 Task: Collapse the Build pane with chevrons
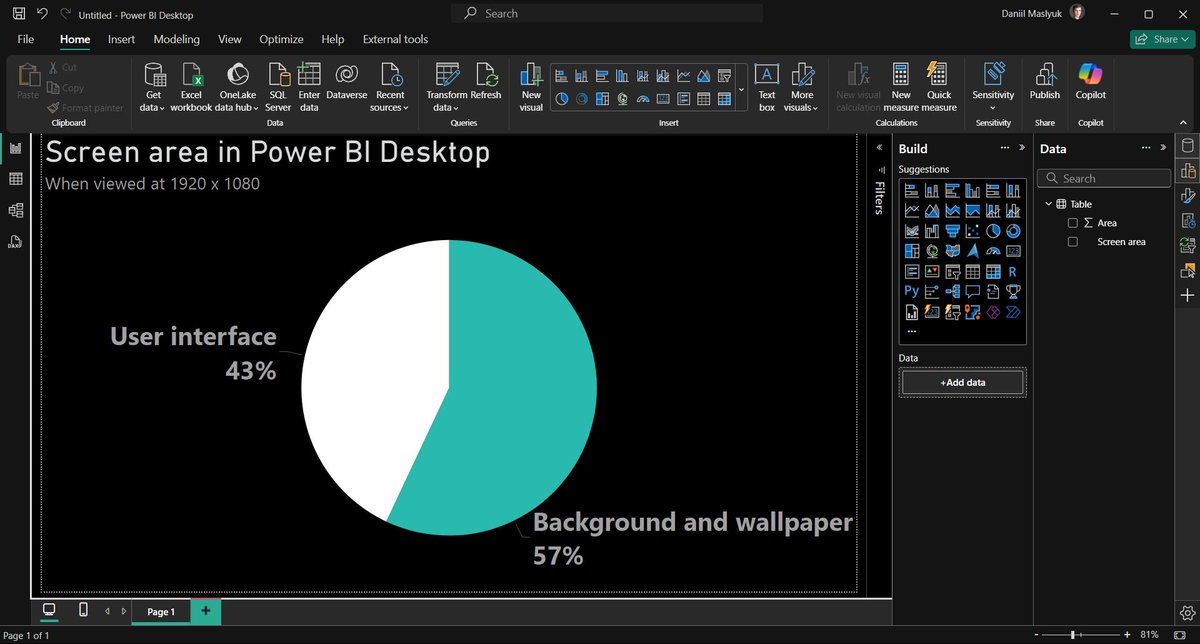pos(1021,148)
